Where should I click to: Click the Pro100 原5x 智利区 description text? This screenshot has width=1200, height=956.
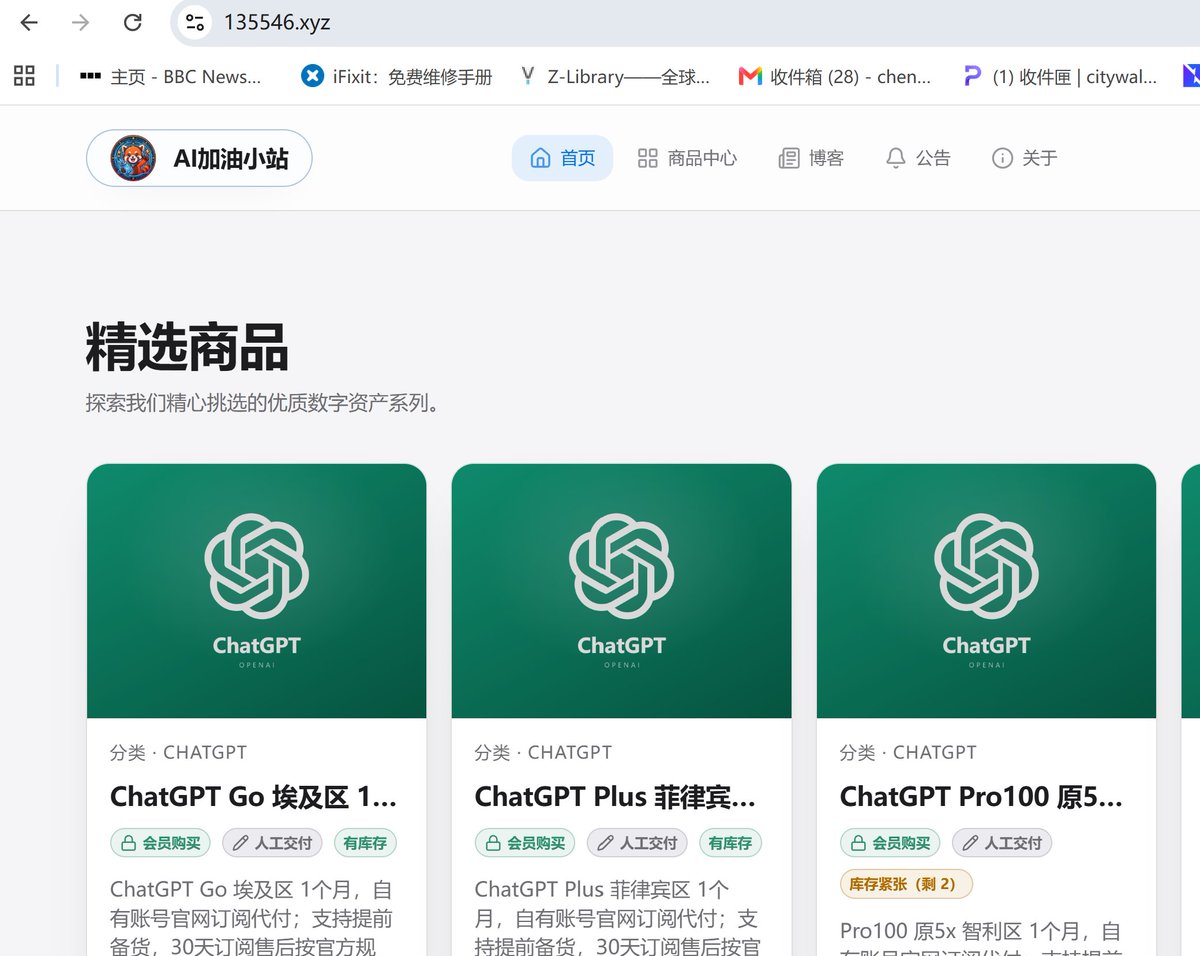point(981,937)
